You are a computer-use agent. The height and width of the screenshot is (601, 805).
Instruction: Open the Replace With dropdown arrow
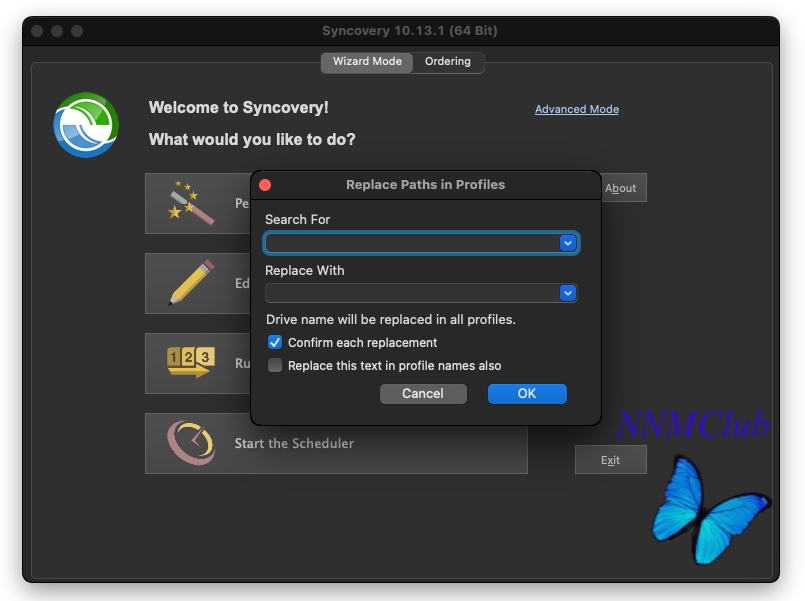pyautogui.click(x=567, y=293)
